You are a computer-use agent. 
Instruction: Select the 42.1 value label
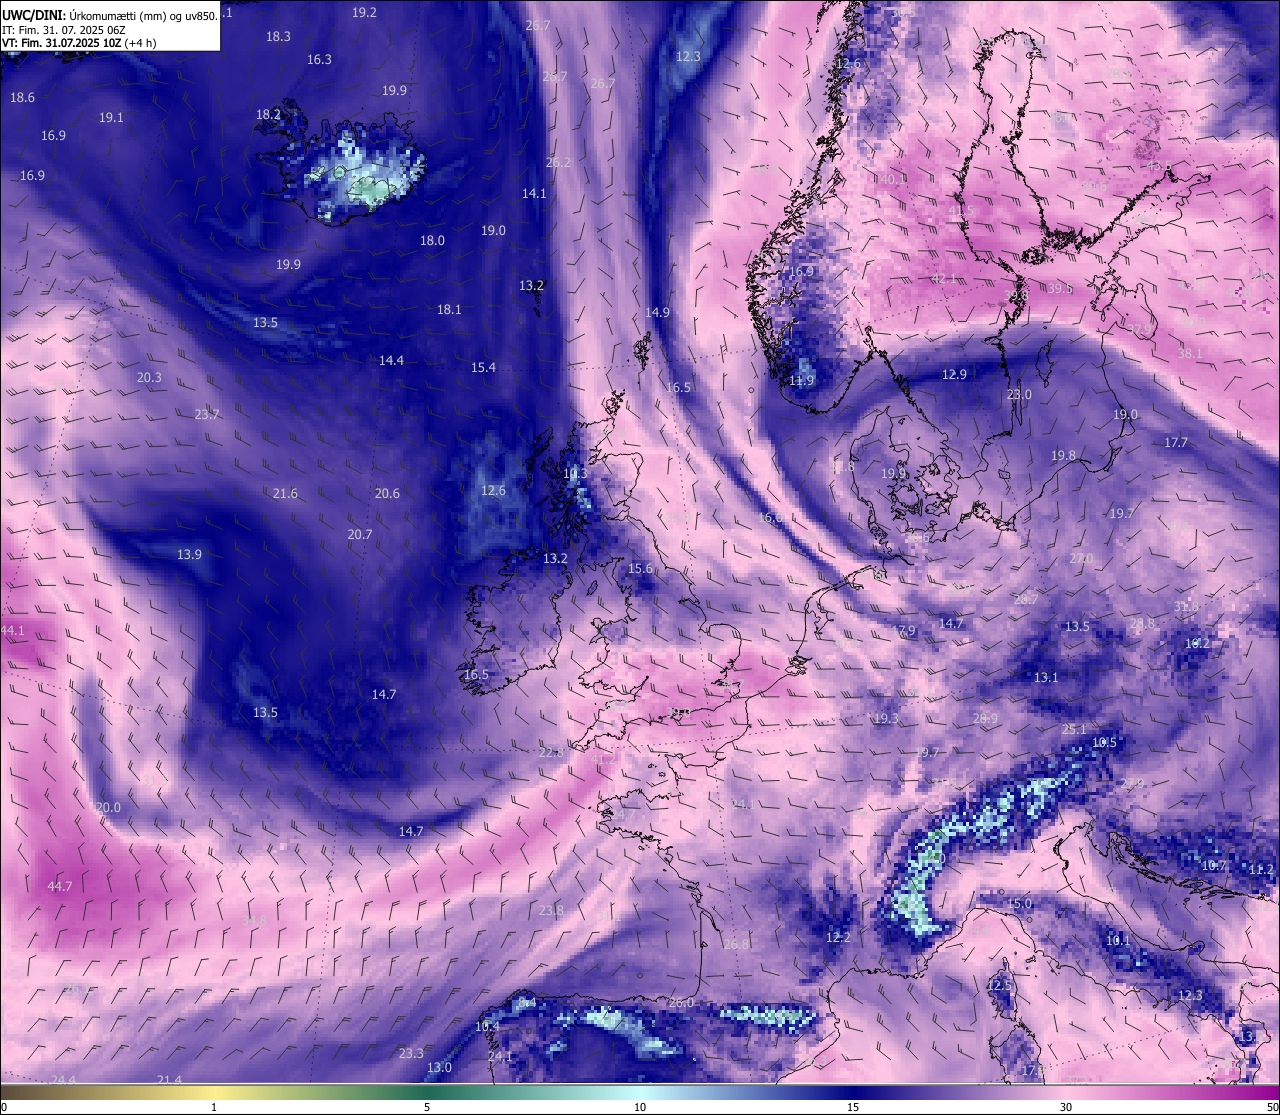[x=944, y=278]
